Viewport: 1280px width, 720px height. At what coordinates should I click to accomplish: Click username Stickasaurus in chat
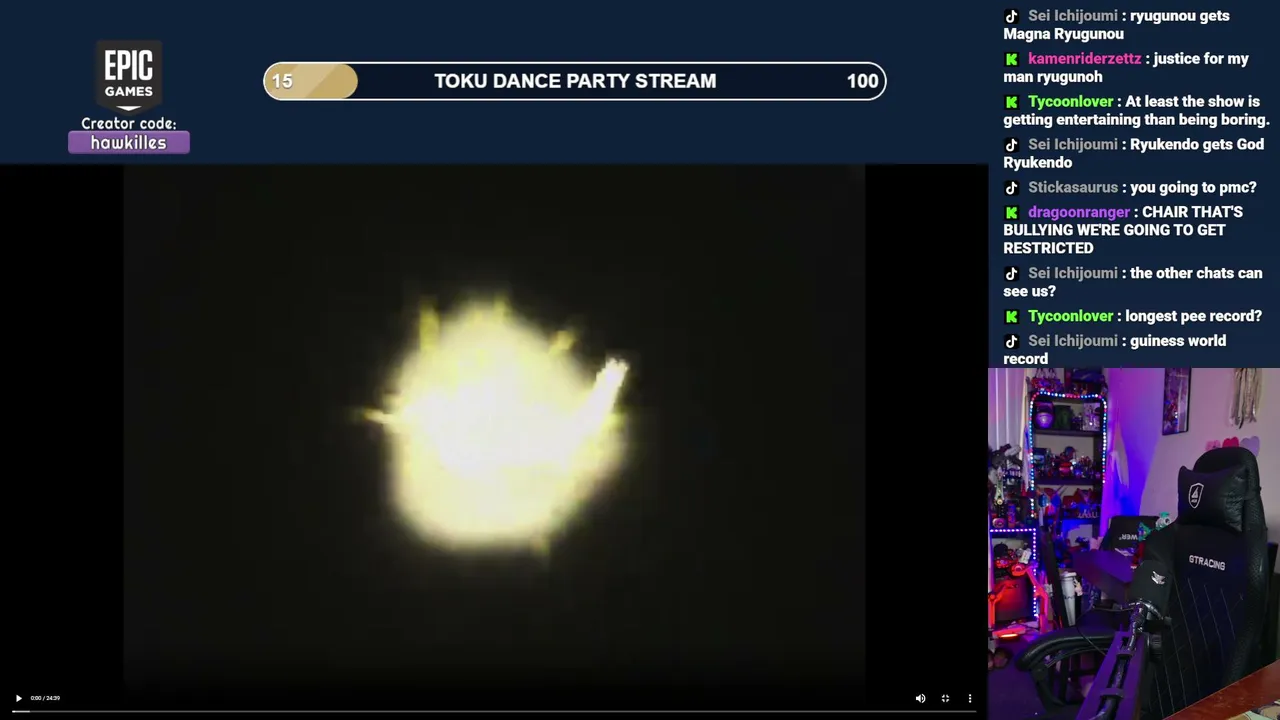point(1073,188)
